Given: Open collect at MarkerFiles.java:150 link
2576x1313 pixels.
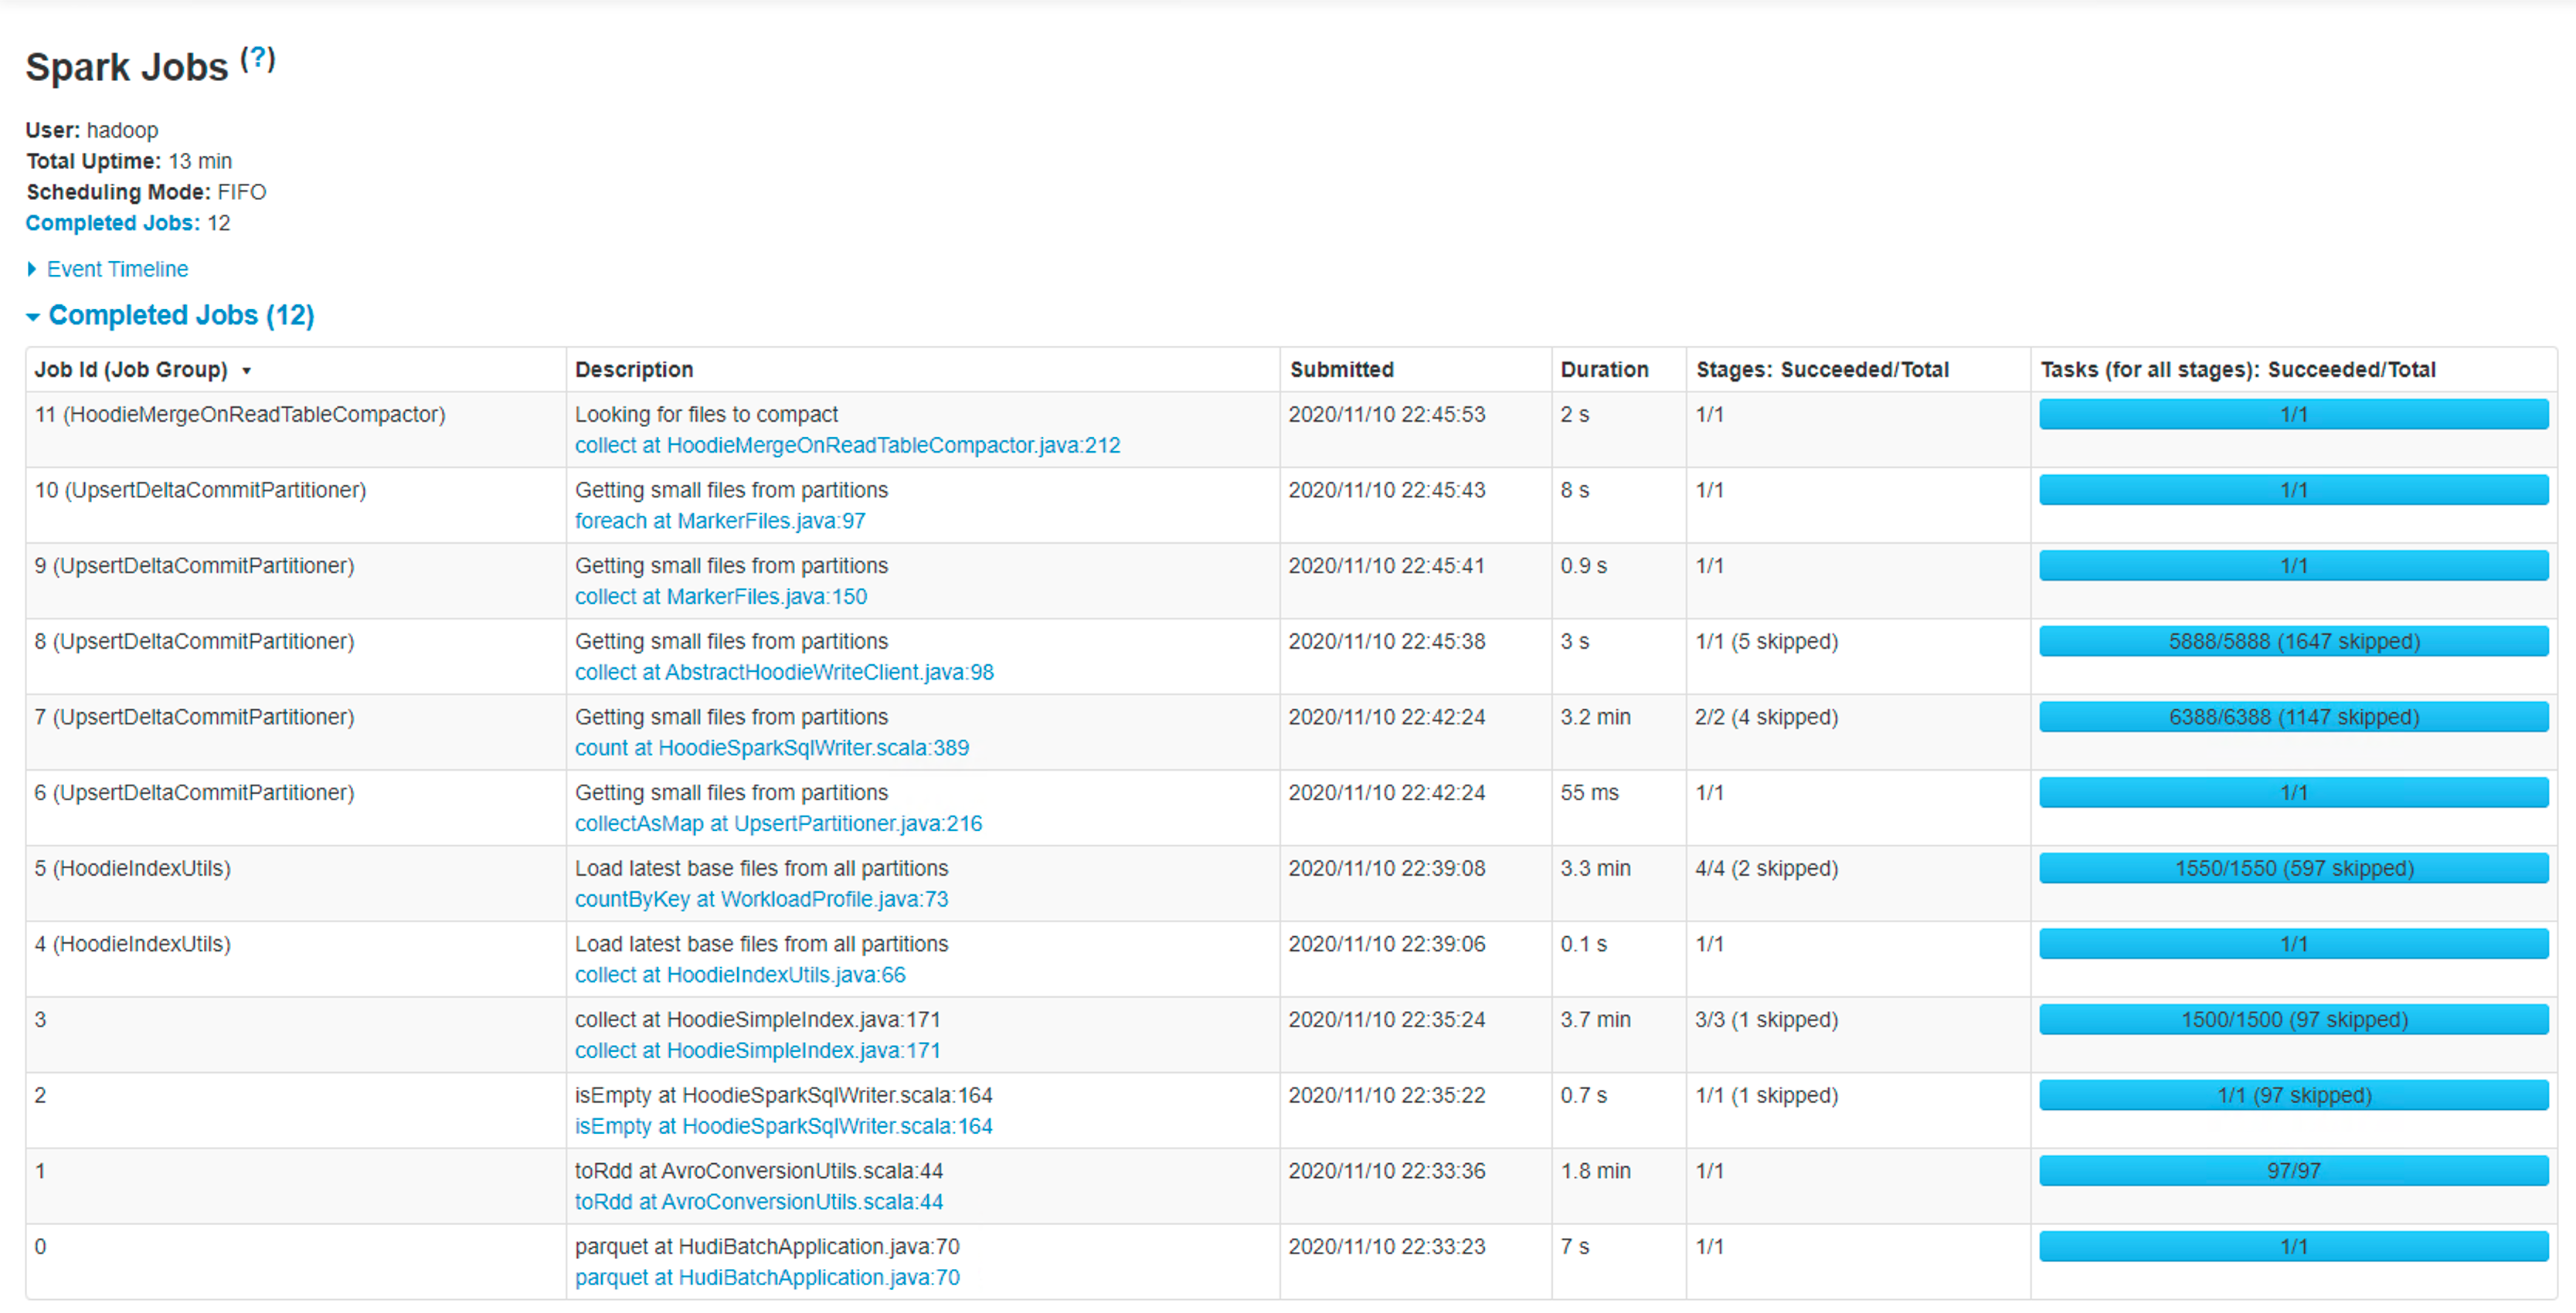Looking at the screenshot, I should 720,596.
